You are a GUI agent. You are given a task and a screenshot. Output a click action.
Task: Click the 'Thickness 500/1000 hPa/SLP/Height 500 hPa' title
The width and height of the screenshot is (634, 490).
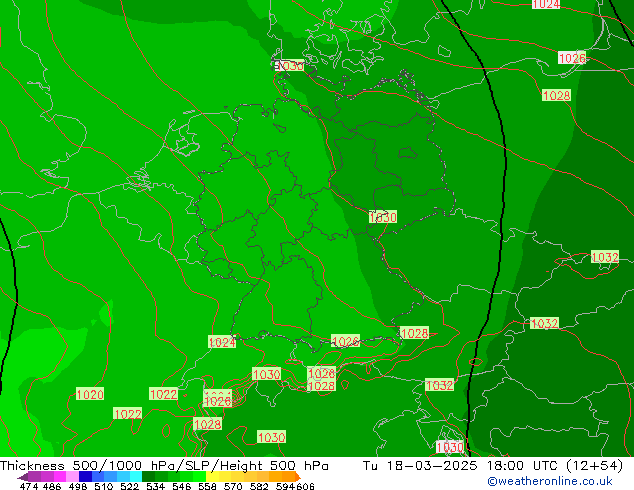pos(164,465)
